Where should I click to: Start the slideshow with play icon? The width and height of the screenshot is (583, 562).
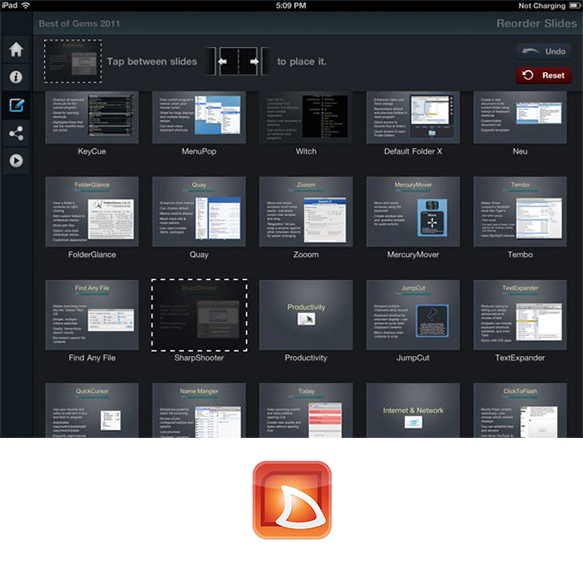[x=16, y=161]
